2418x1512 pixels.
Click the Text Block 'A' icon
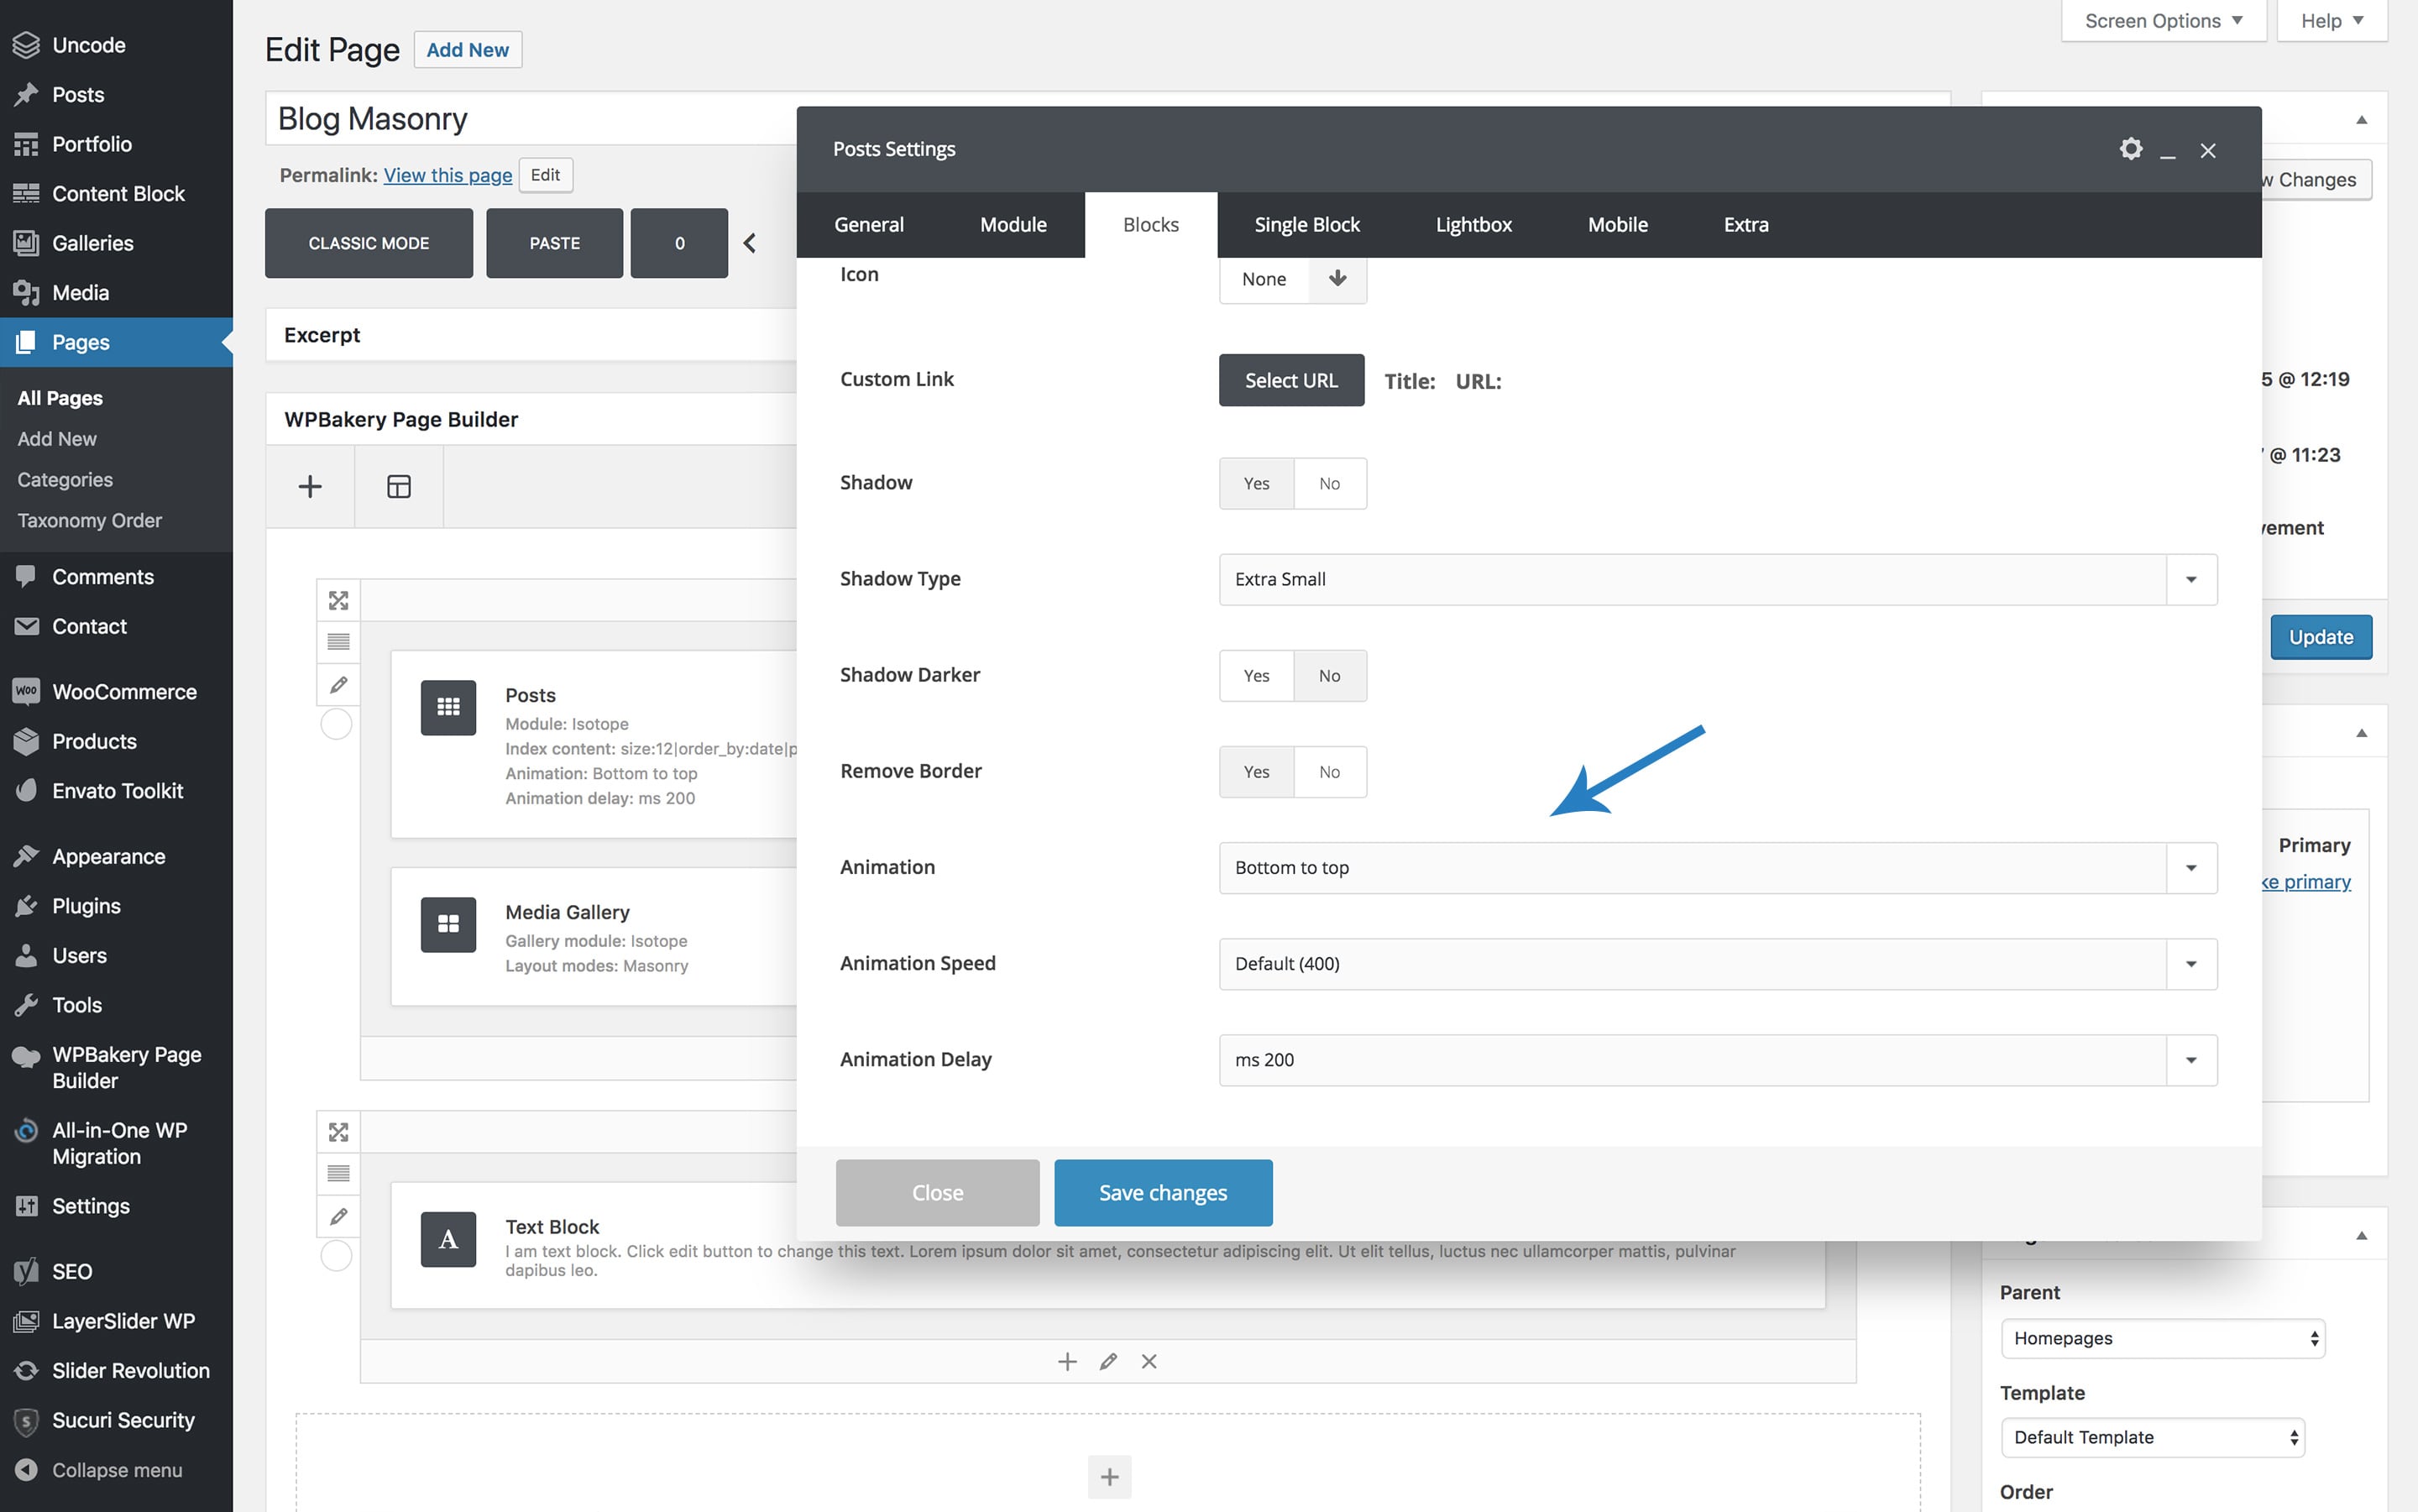coord(448,1239)
